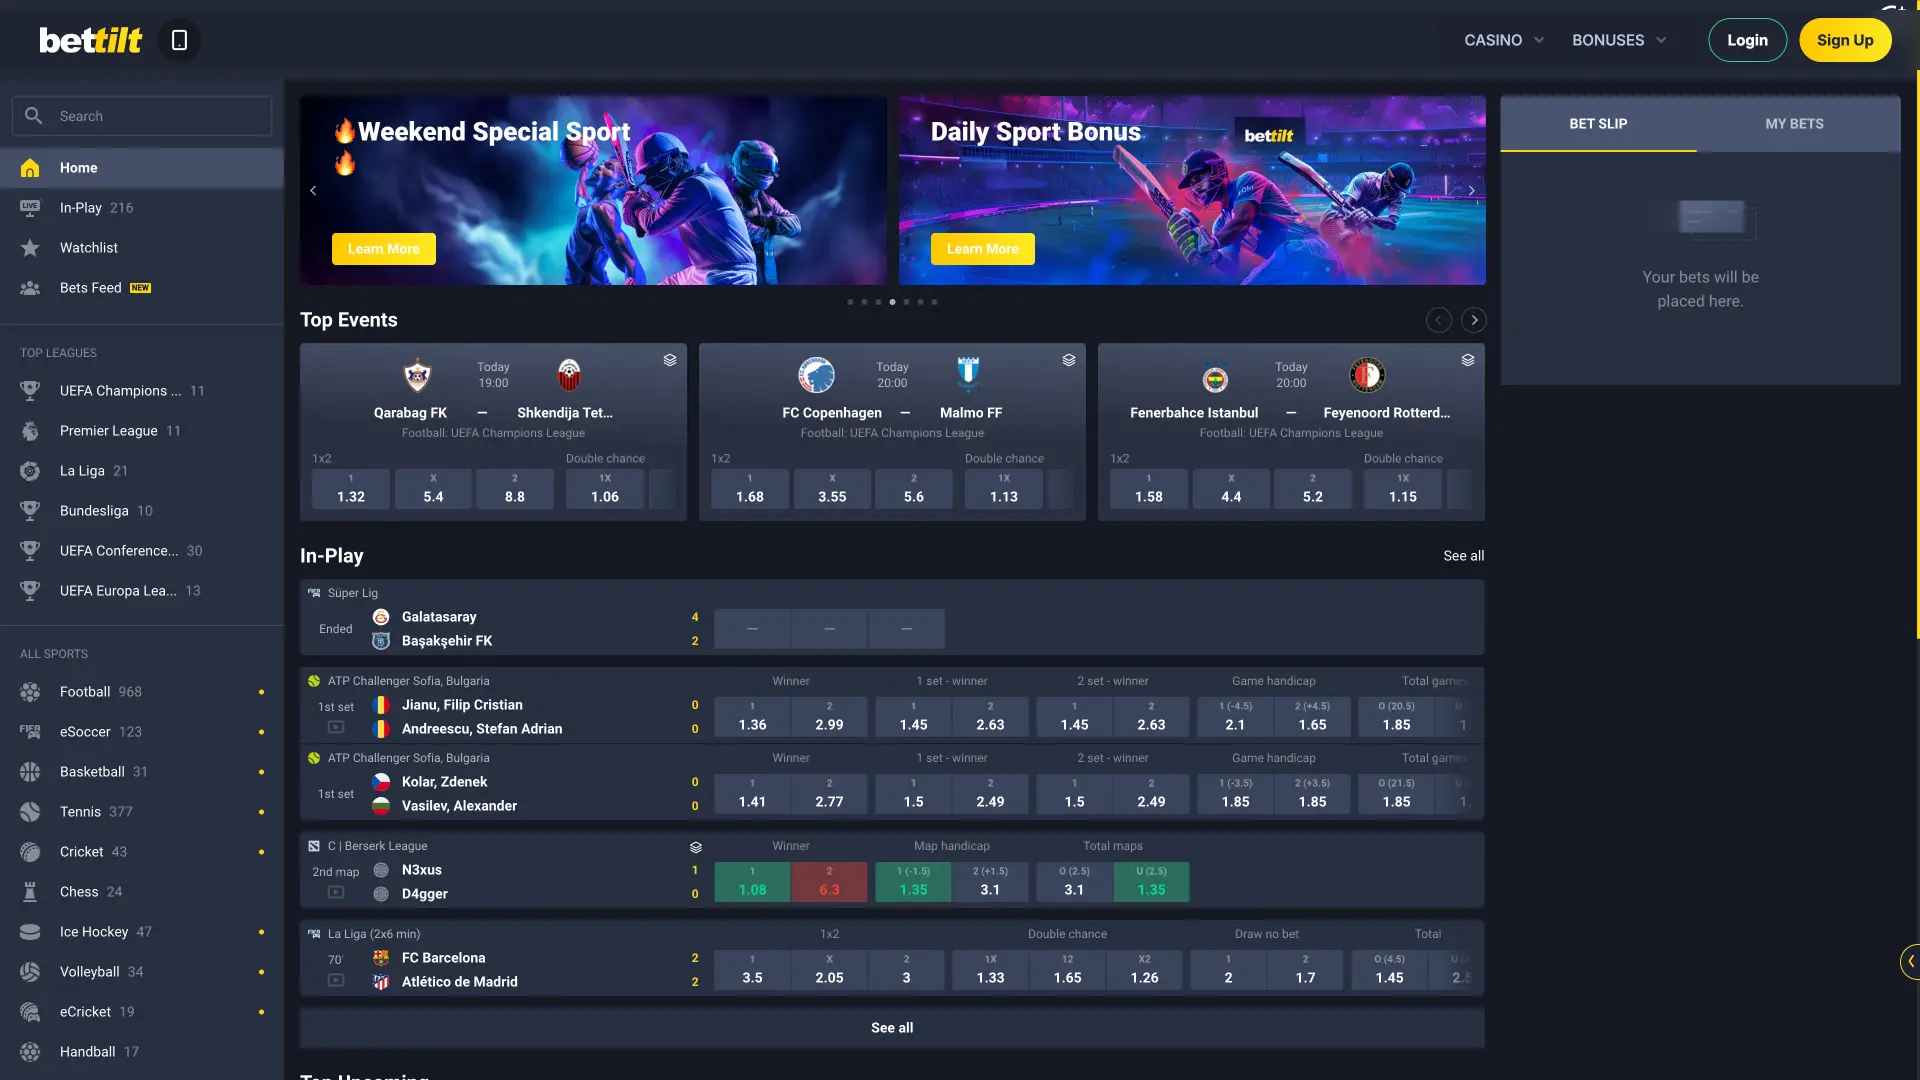This screenshot has width=1920, height=1080.
Task: Select green 1.08 odds for N3xus
Action: pyautogui.click(x=752, y=882)
